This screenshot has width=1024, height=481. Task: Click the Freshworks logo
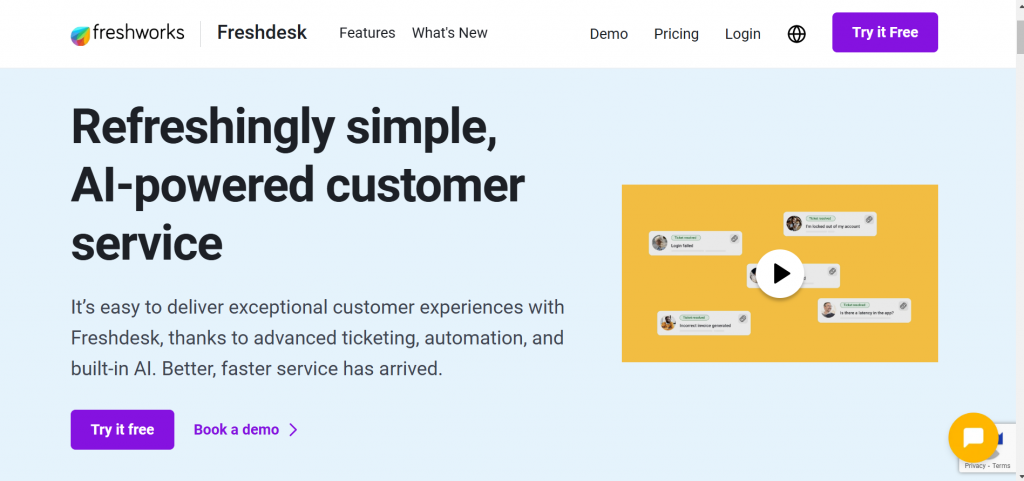(x=127, y=33)
